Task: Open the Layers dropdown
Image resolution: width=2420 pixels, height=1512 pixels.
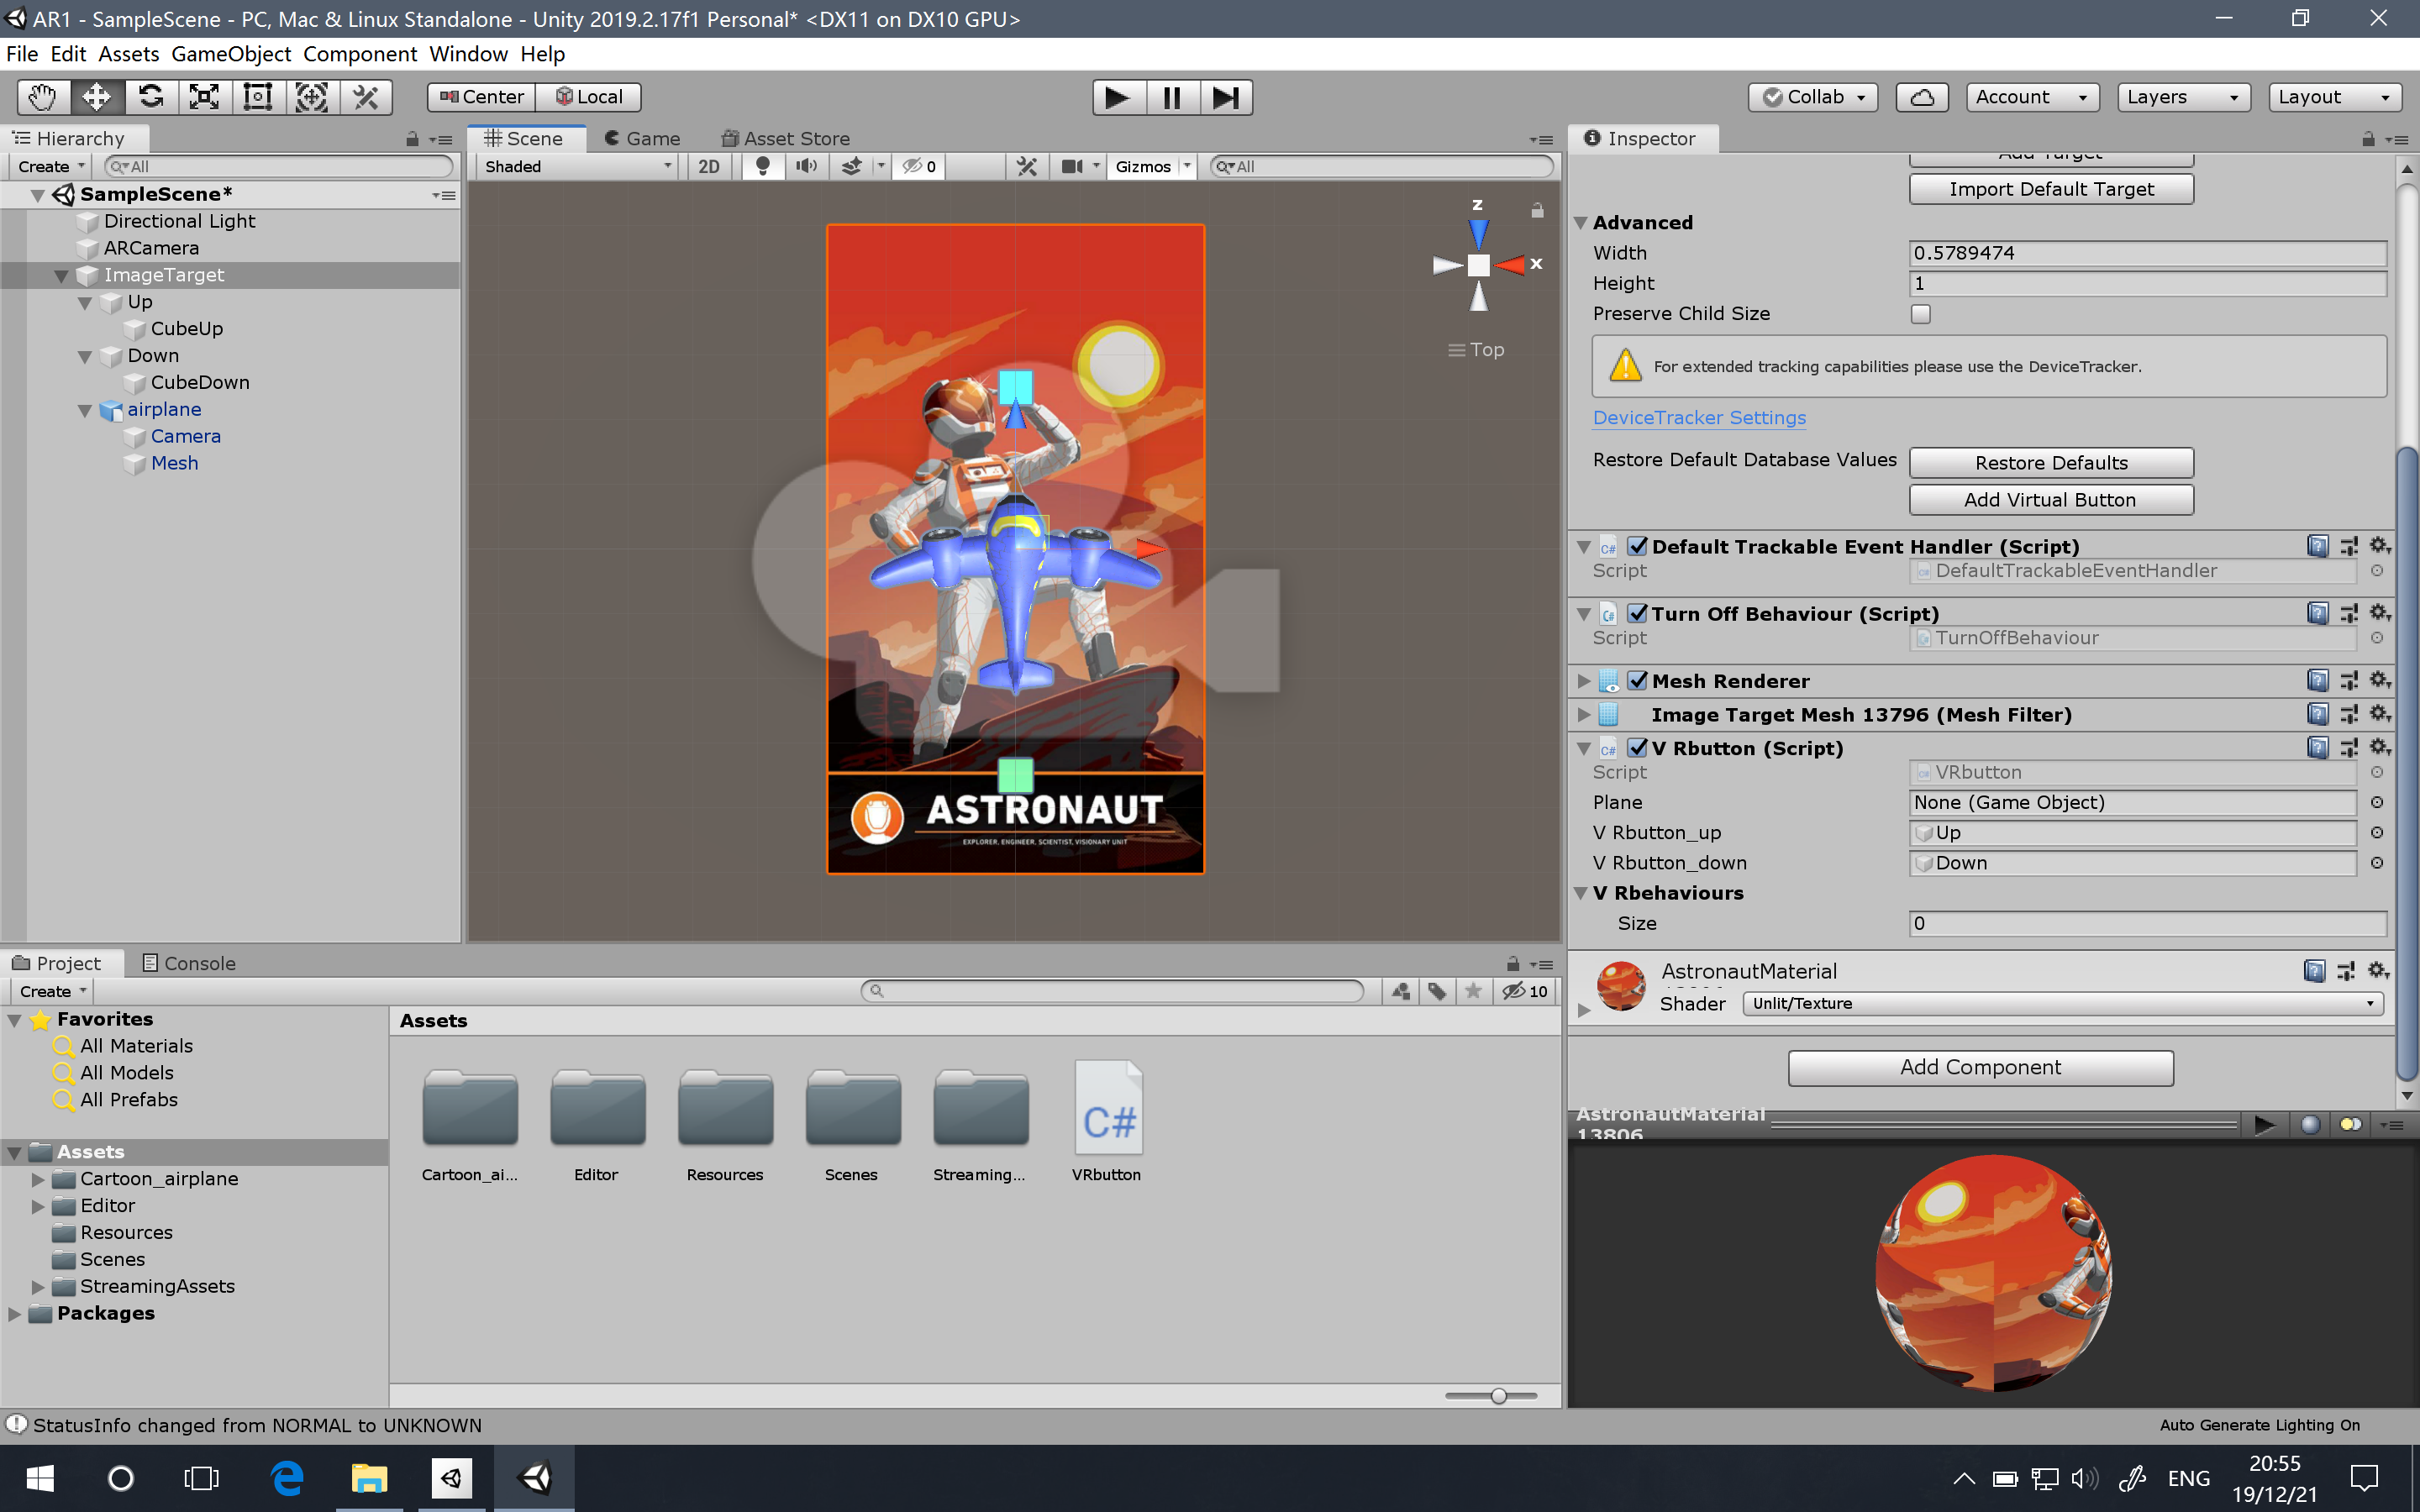Action: coord(2184,97)
